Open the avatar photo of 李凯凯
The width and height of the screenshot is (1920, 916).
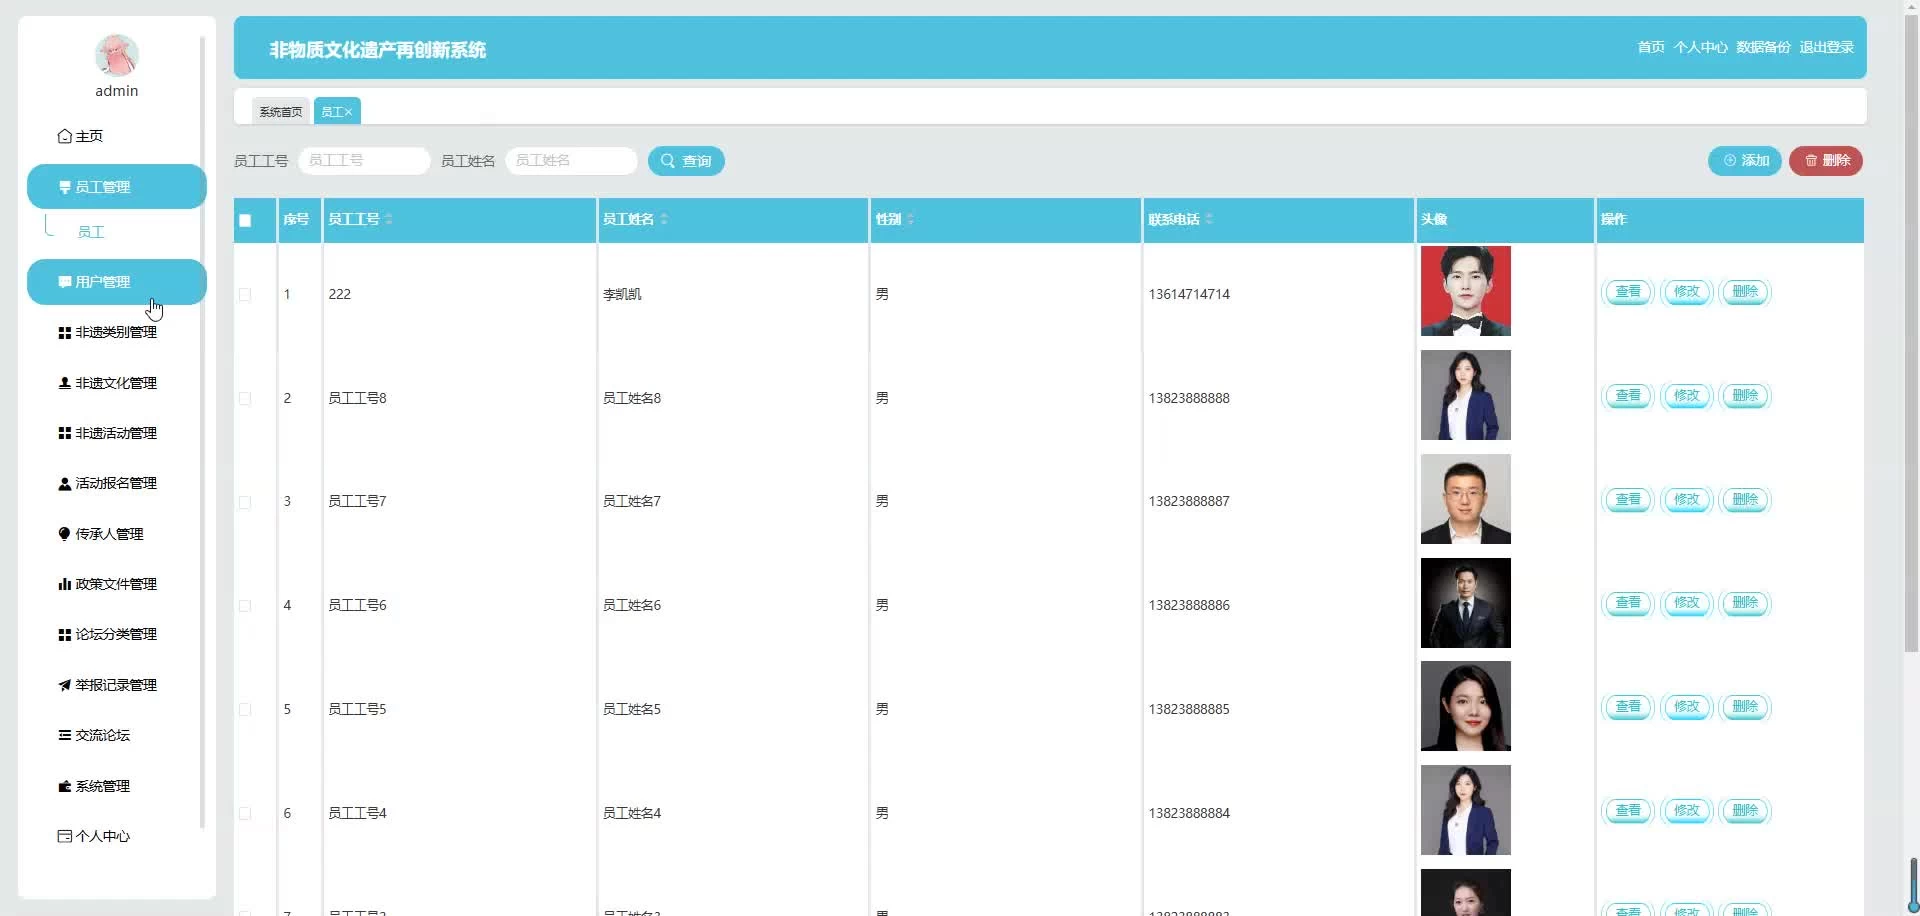[x=1466, y=291]
